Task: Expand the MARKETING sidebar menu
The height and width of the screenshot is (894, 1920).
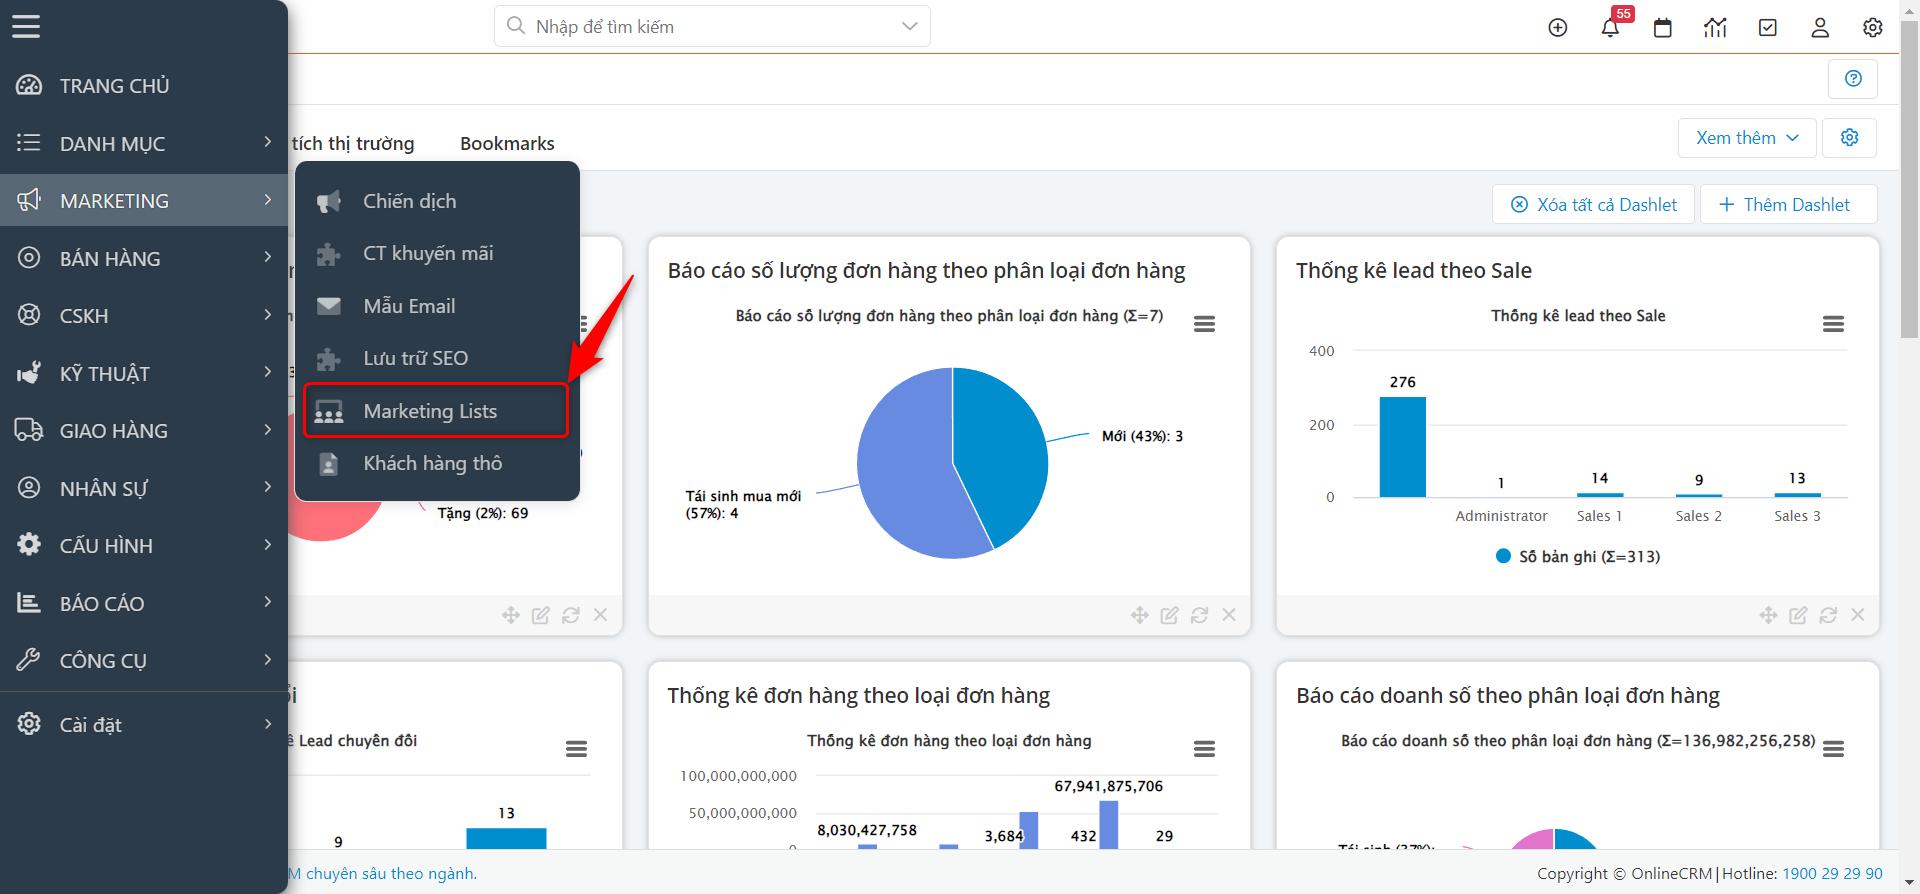Action: [x=144, y=200]
